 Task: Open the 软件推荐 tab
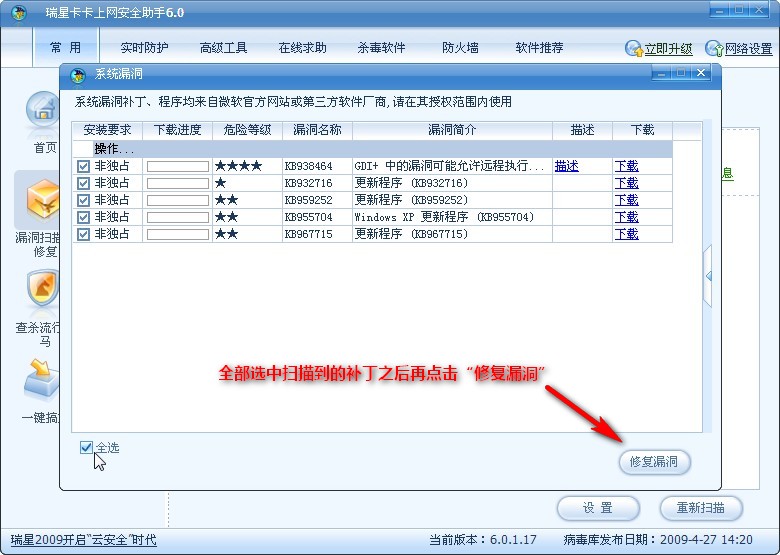coord(539,48)
